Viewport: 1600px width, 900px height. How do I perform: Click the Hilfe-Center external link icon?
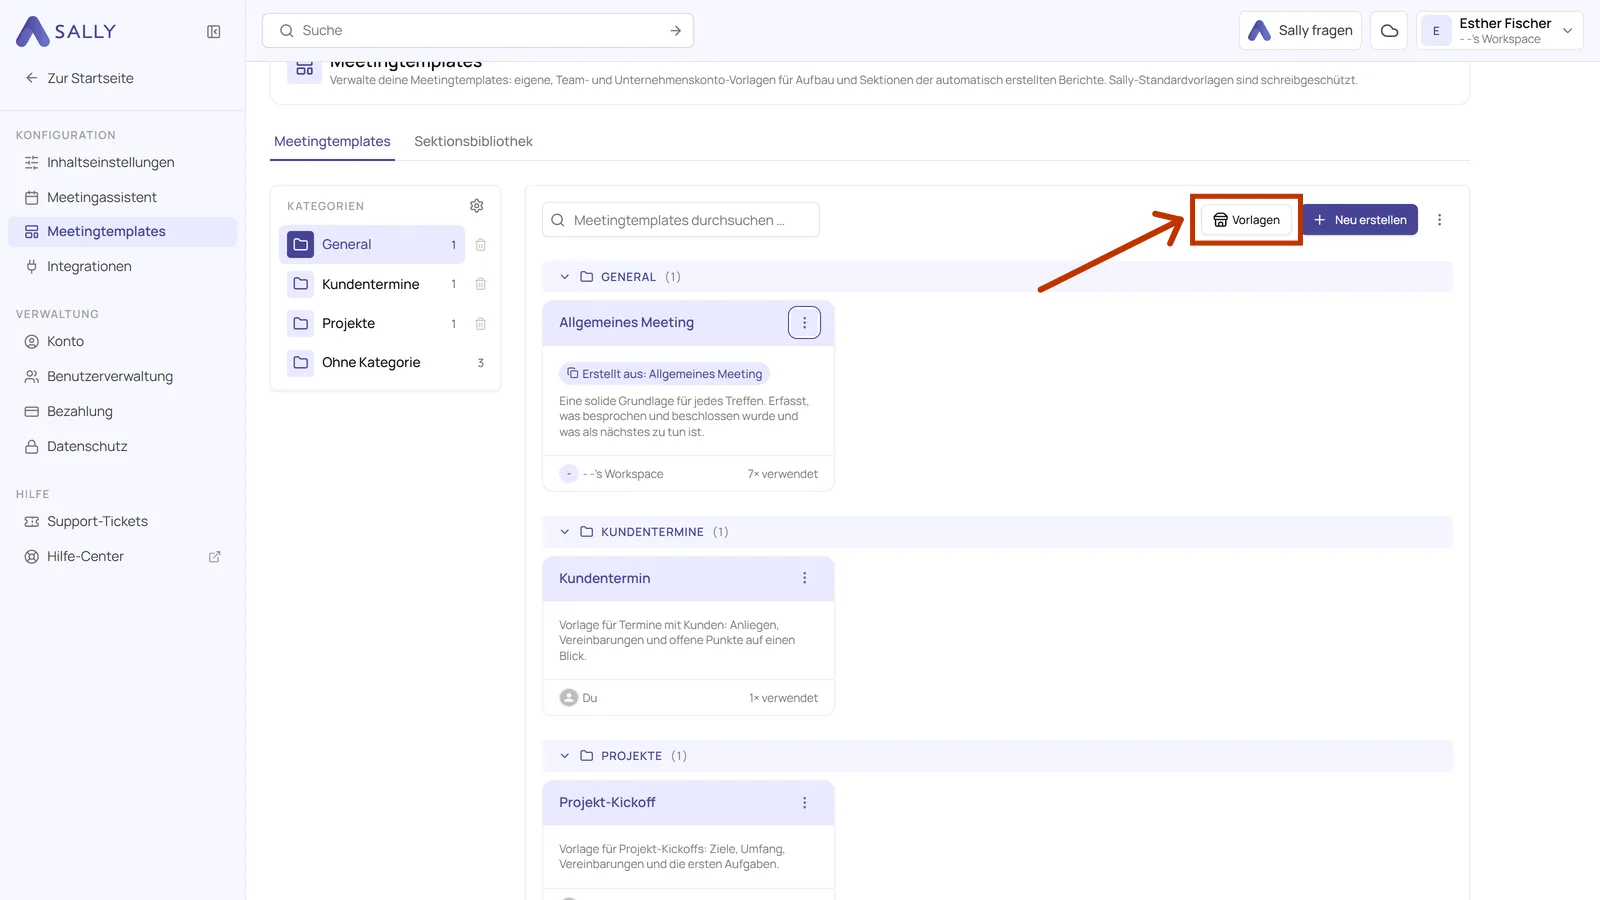pyautogui.click(x=214, y=557)
